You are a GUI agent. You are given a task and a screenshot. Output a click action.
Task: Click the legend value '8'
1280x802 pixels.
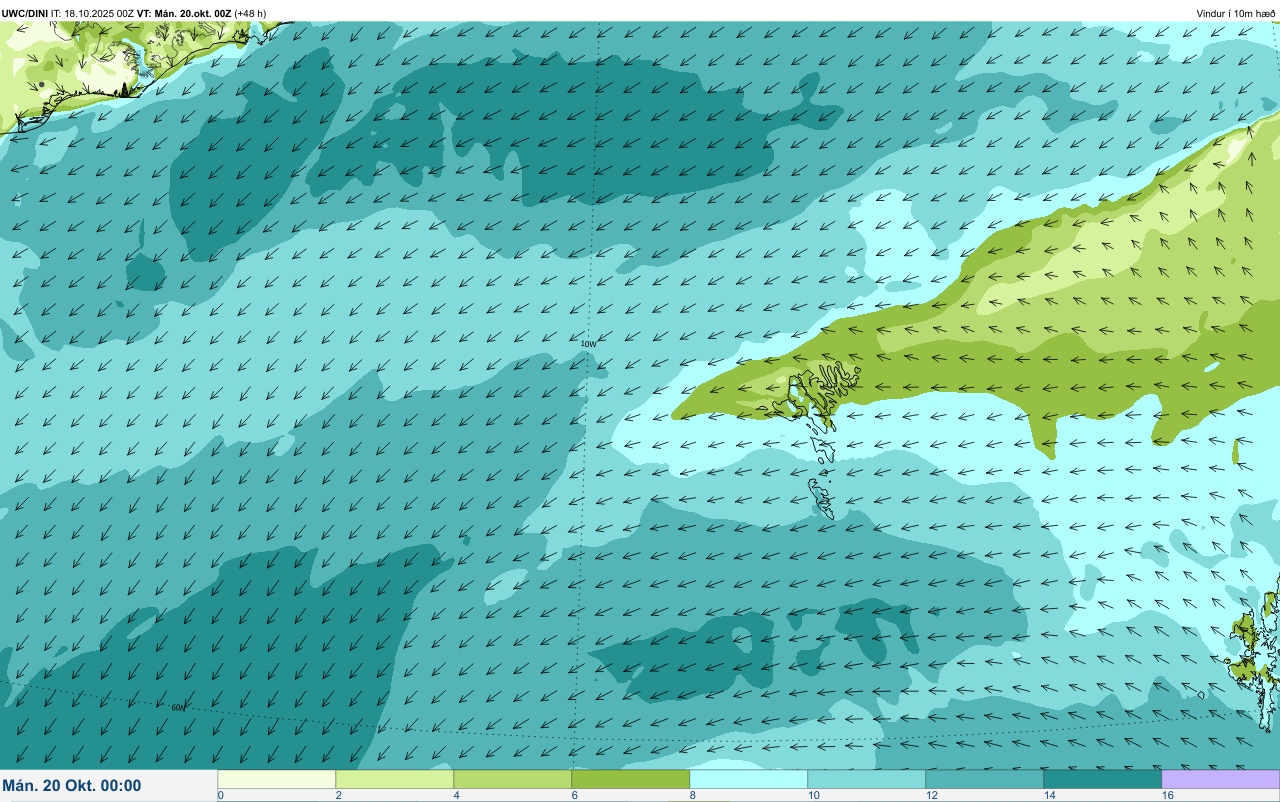click(692, 795)
